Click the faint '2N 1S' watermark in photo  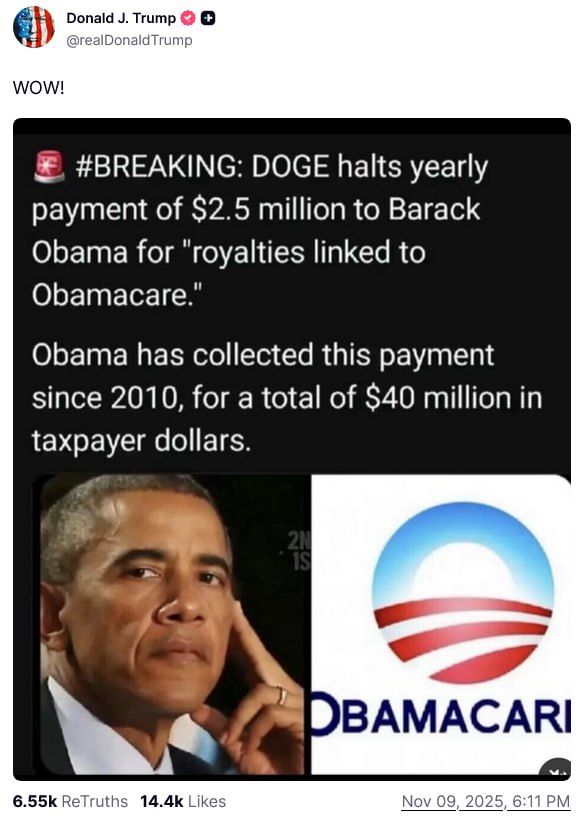tap(299, 550)
